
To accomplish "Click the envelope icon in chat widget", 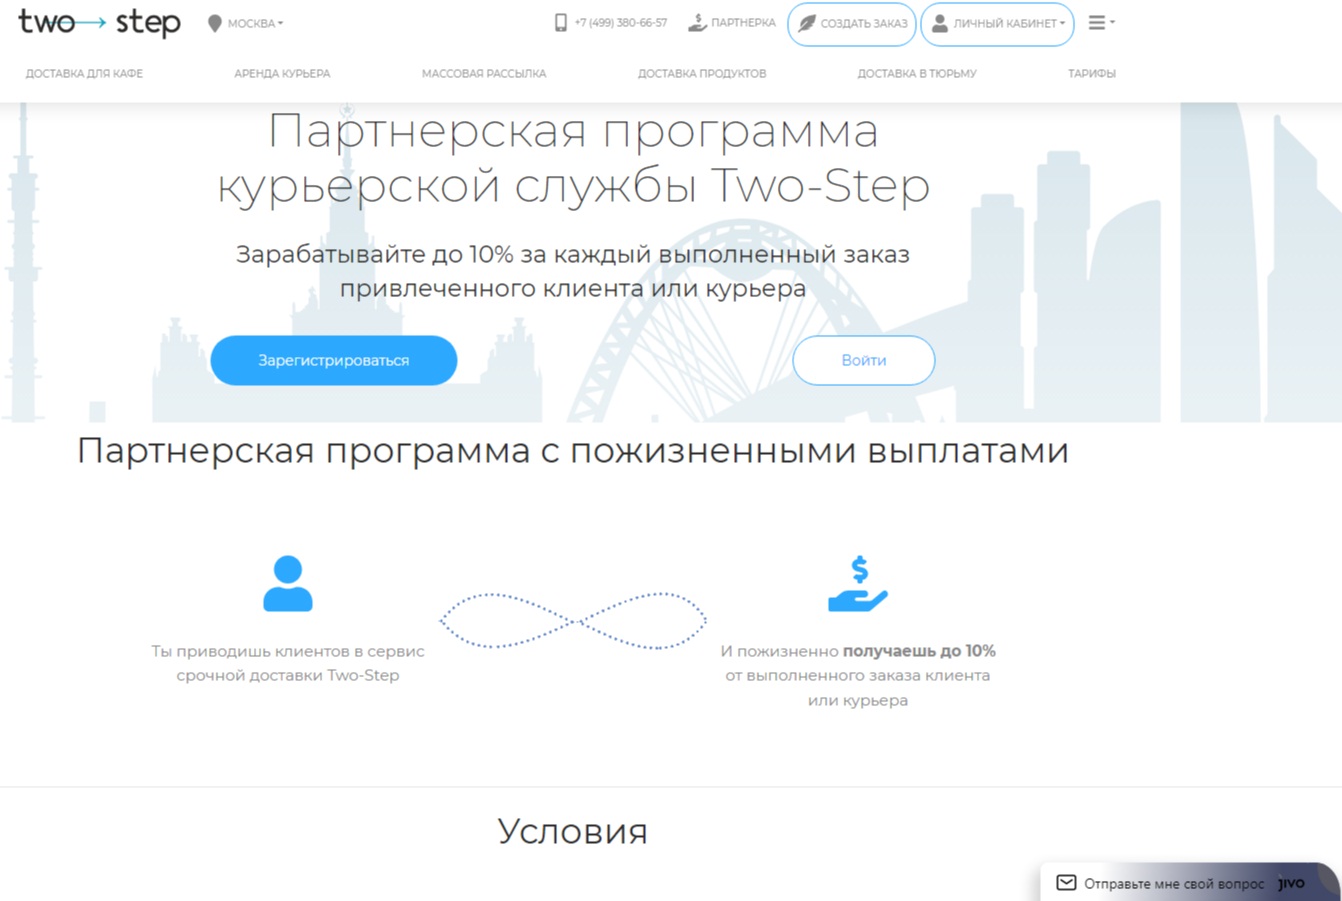I will coord(1066,883).
